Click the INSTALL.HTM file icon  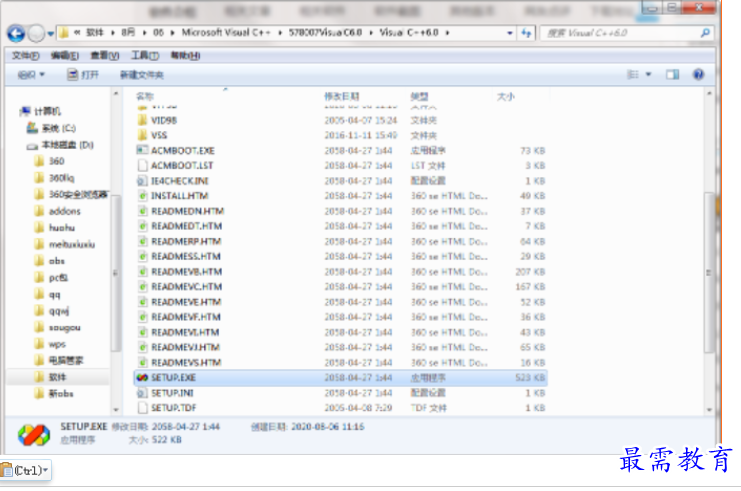pos(142,196)
